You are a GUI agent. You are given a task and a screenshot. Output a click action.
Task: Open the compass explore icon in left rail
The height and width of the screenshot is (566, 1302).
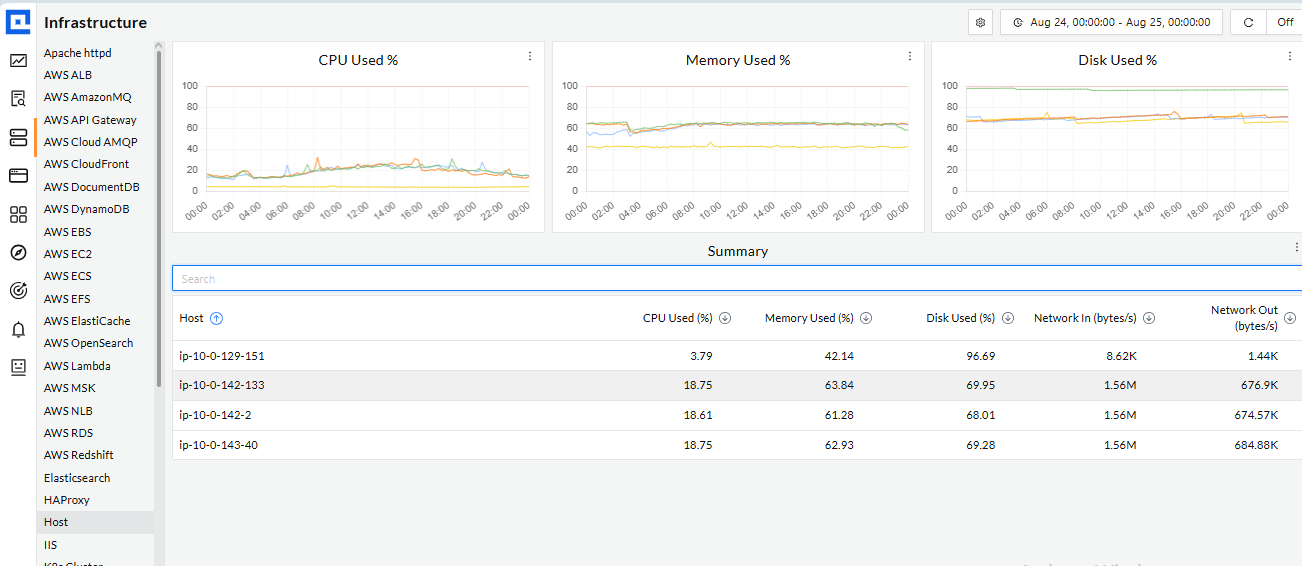click(18, 252)
